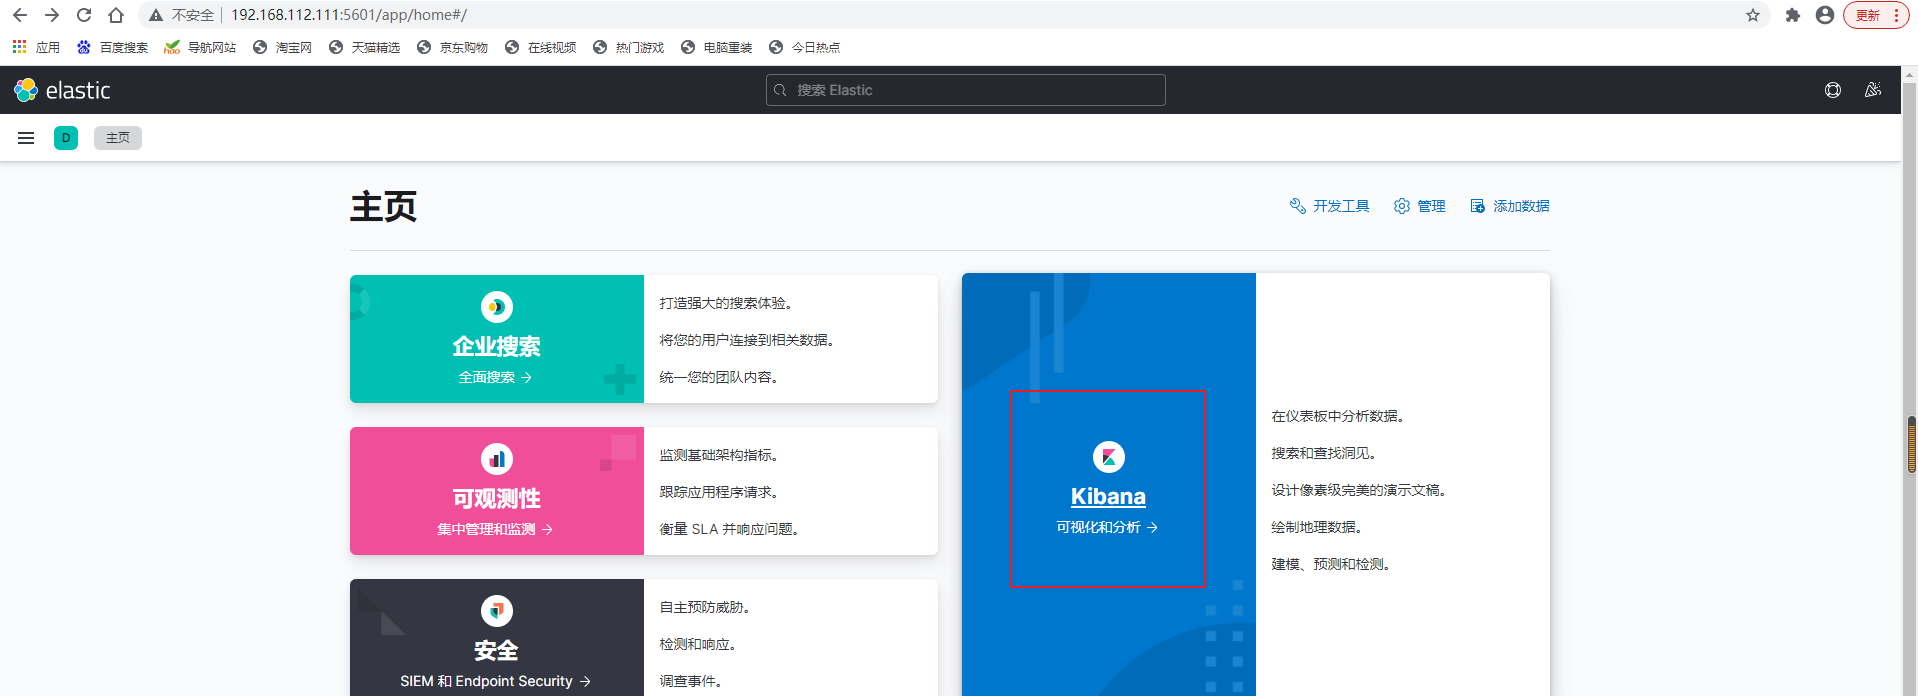Viewport: 1918px width, 696px height.
Task: Click 可视化和分析 link under Kibana
Action: [x=1108, y=528]
